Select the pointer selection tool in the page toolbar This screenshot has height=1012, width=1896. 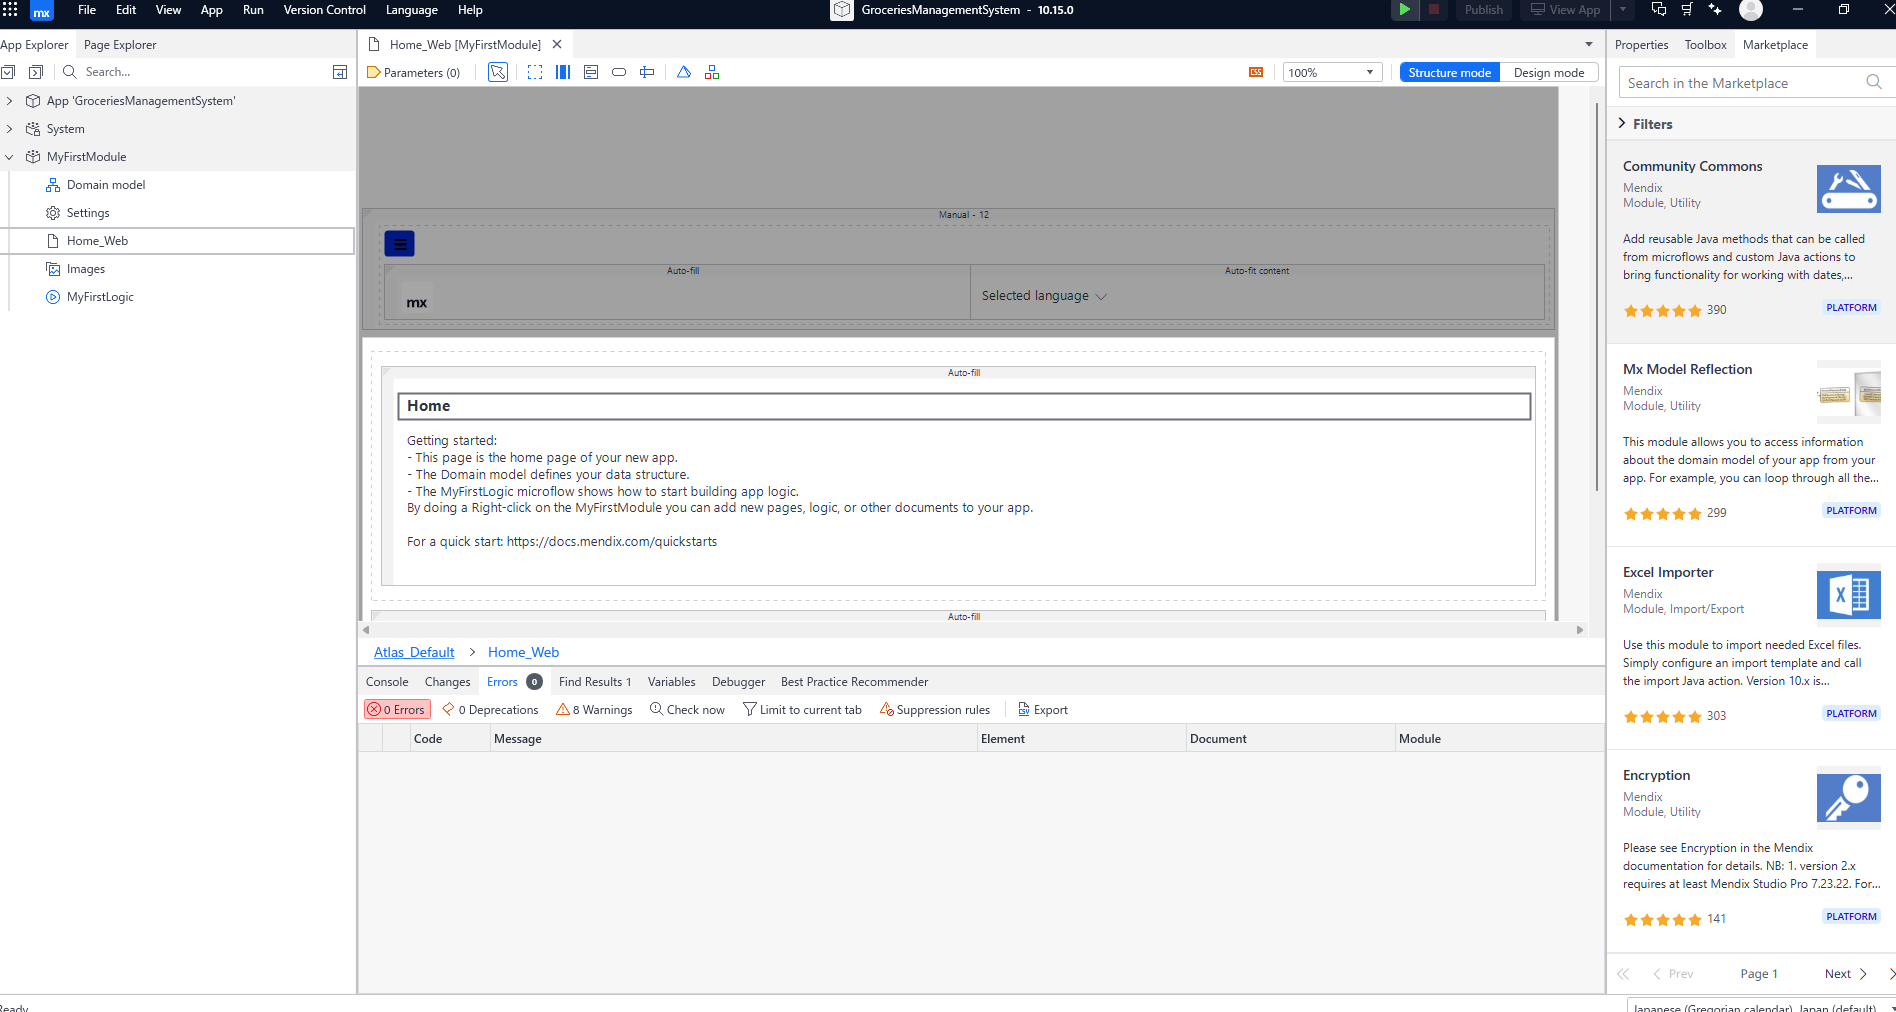(497, 71)
